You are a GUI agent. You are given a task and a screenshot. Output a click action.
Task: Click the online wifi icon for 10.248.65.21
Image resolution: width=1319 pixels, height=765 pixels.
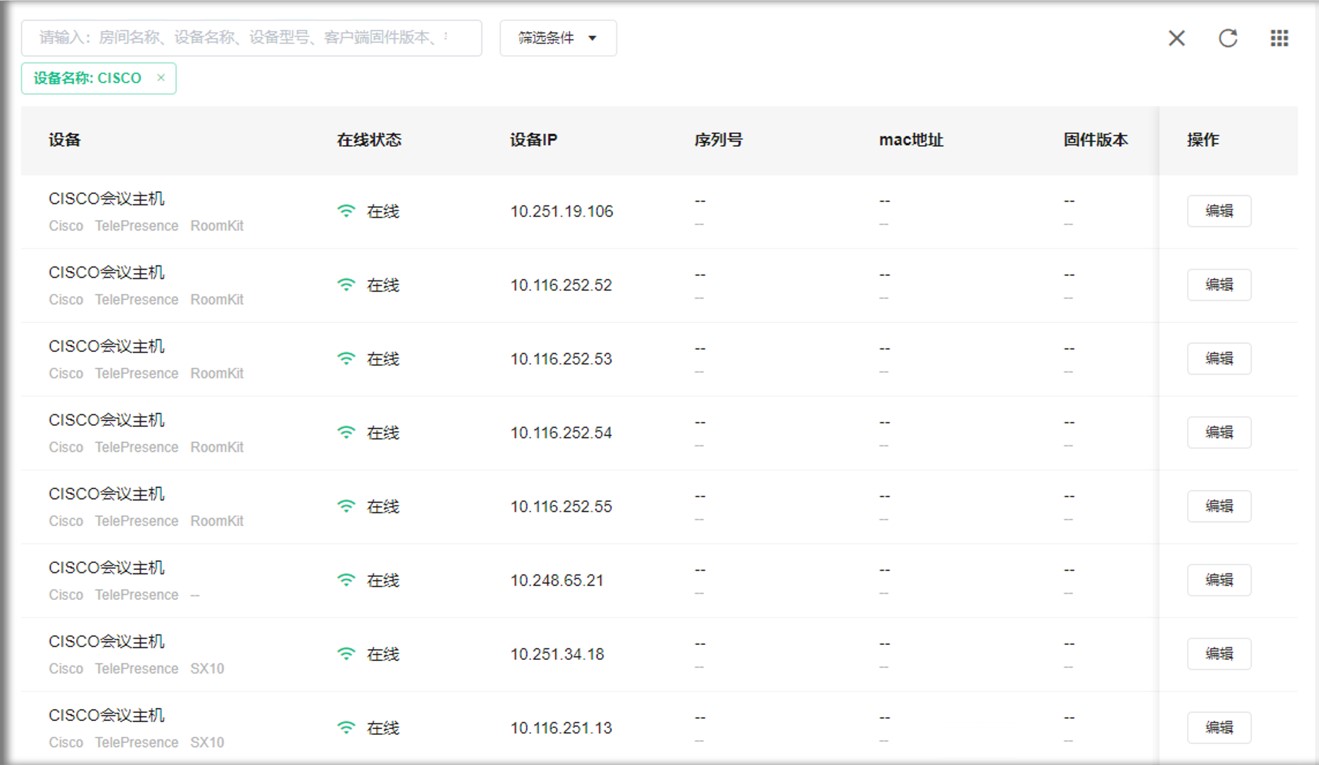(x=346, y=580)
